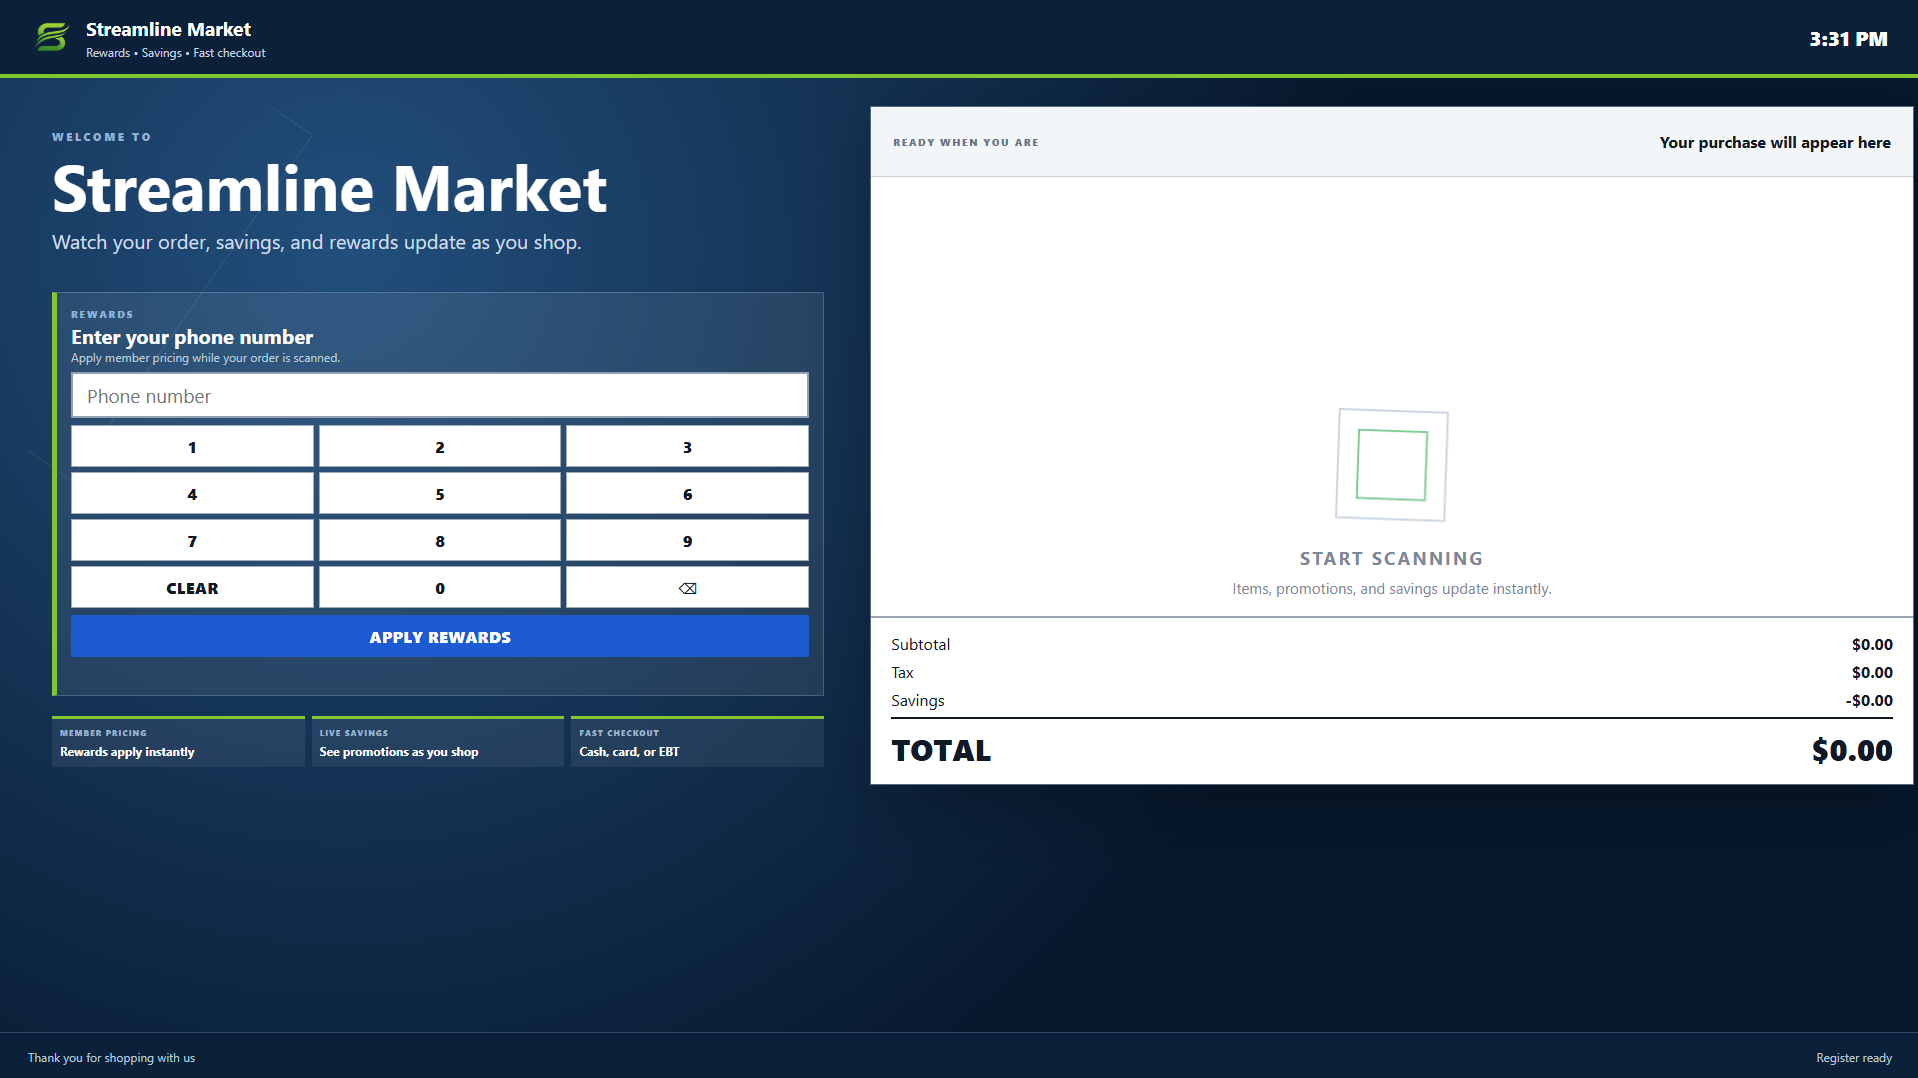Click the Streamline Market logo icon
The height and width of the screenshot is (1078, 1918).
pyautogui.click(x=52, y=38)
